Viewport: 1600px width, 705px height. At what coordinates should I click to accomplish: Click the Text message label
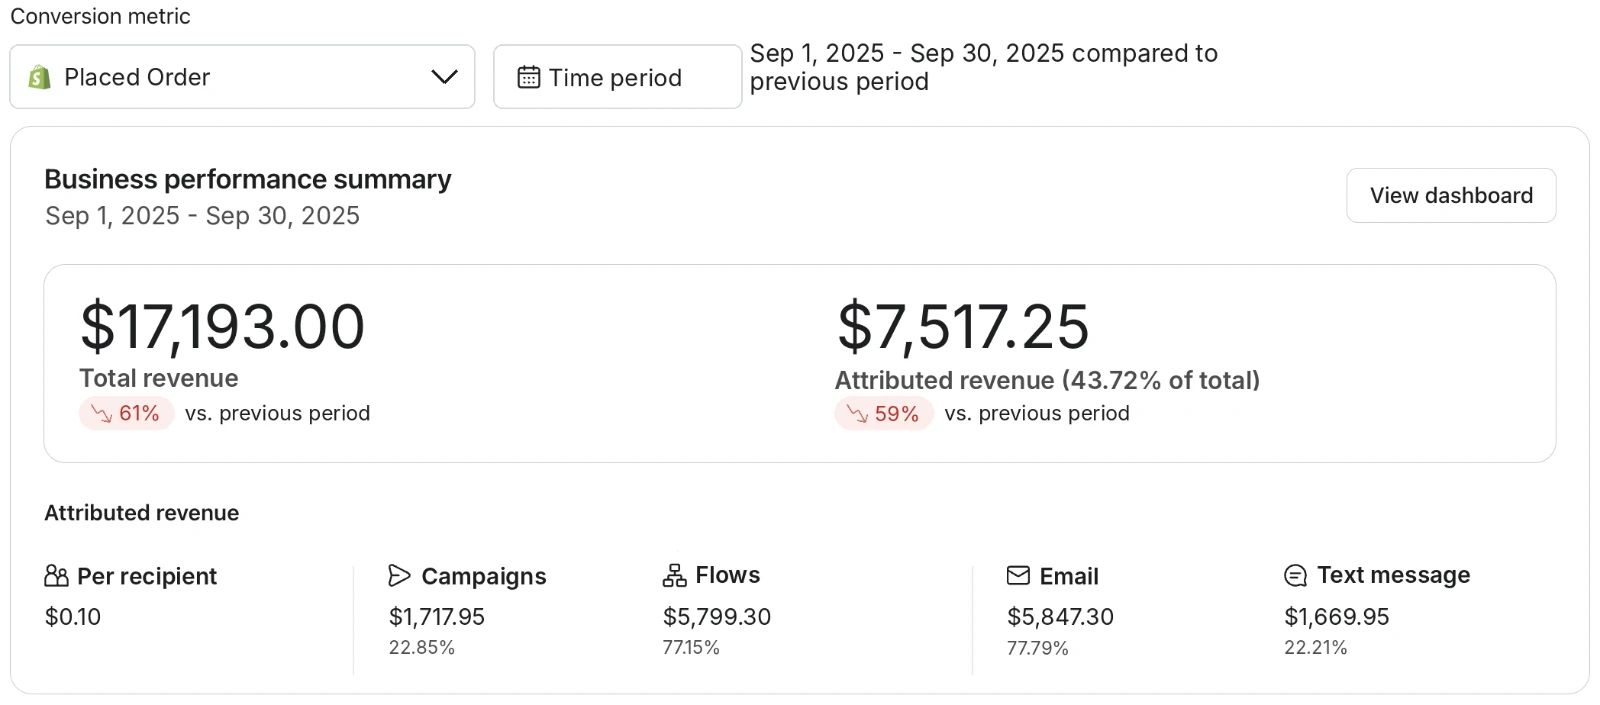[x=1394, y=575]
